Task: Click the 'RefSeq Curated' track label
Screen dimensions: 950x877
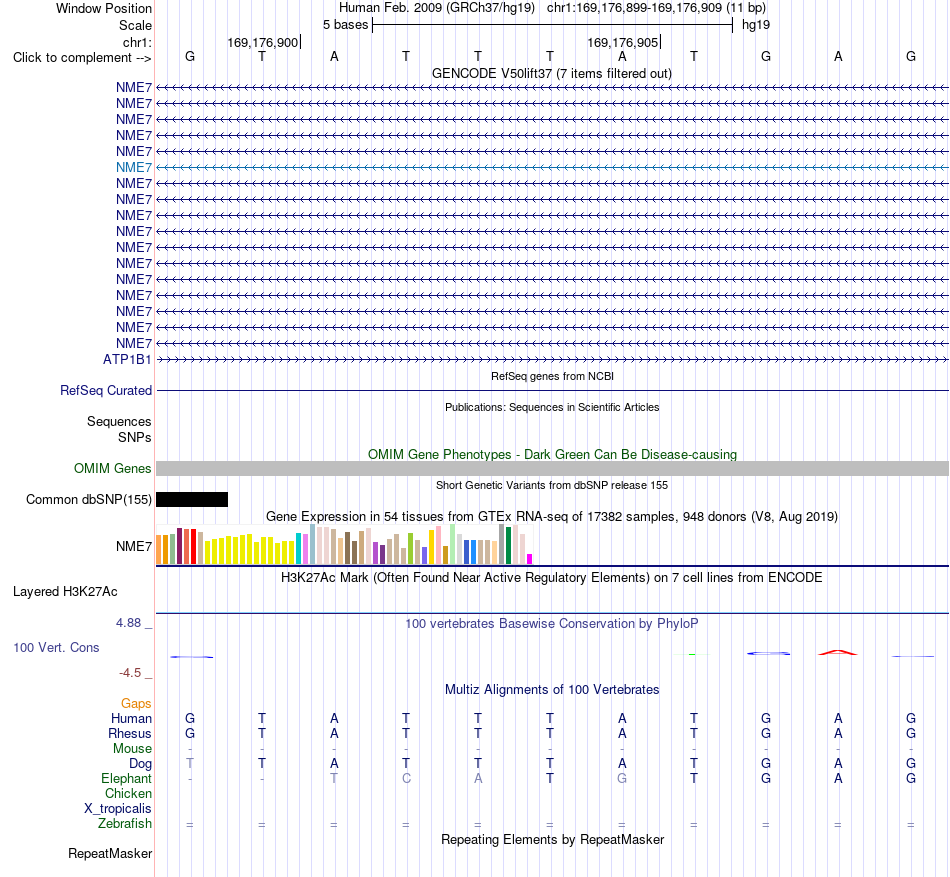Action: [x=105, y=391]
